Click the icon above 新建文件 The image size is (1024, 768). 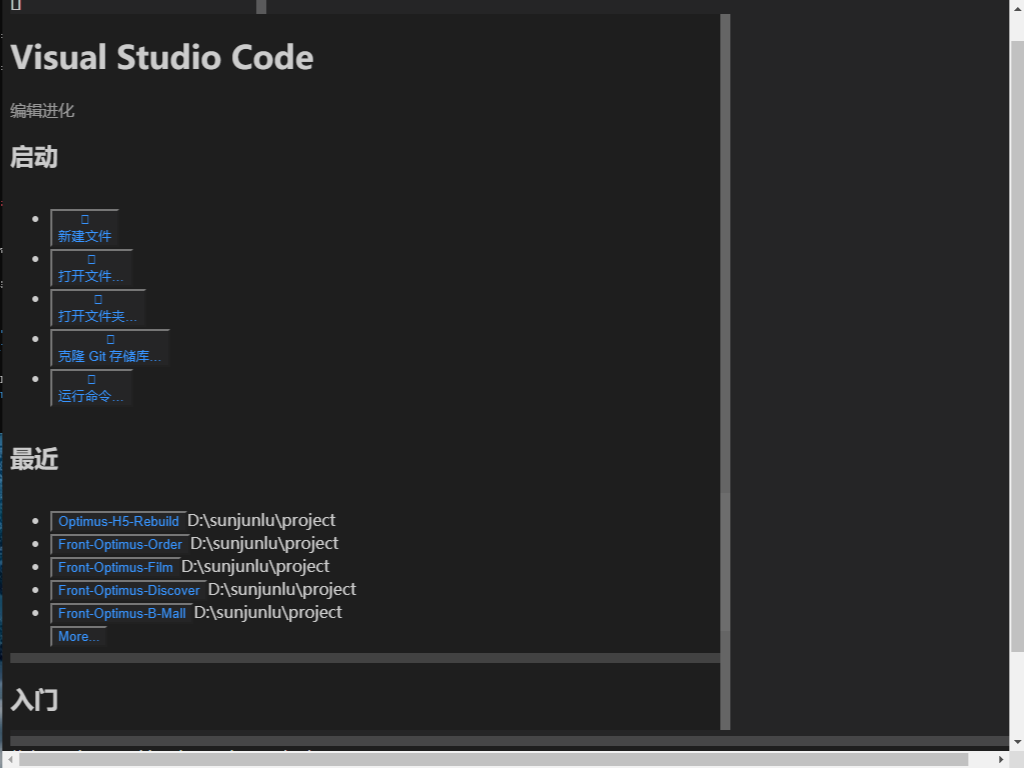[85, 219]
